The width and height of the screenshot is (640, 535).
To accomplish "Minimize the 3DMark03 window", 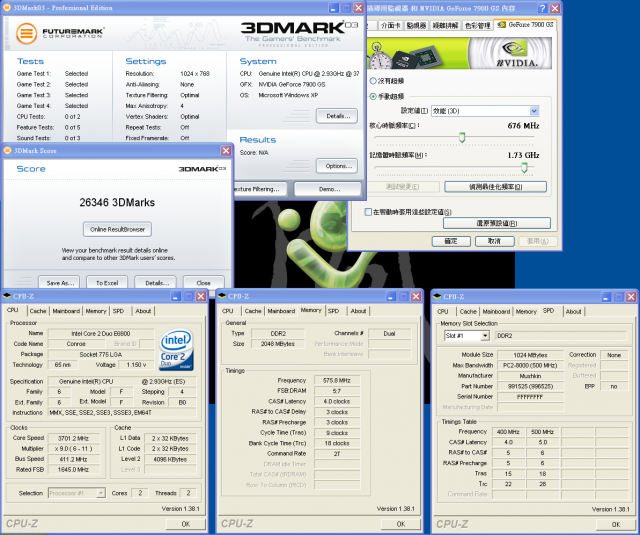I will (334, 8).
